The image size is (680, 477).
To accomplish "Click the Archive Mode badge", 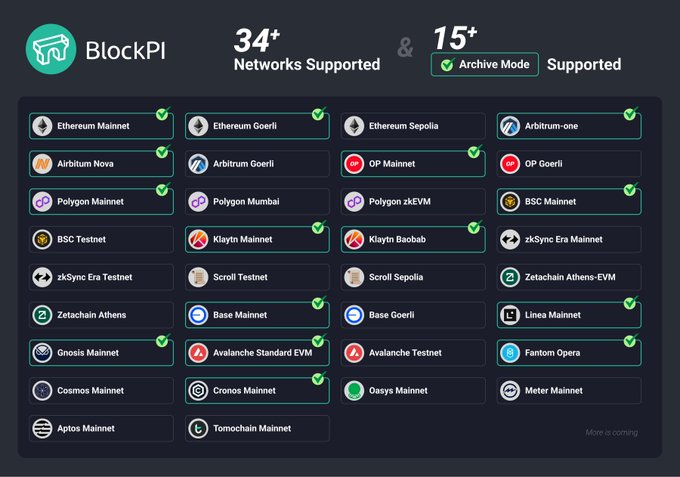I will pyautogui.click(x=485, y=65).
